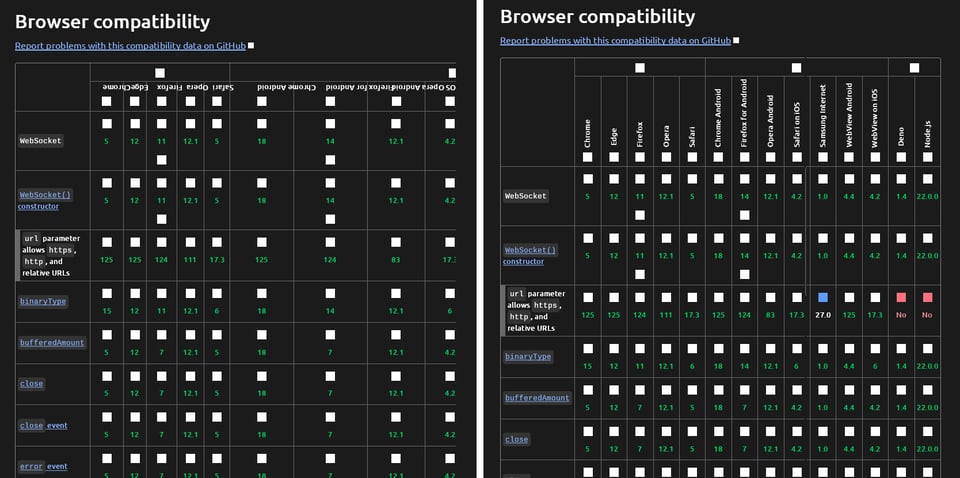Click the Firefox browser icon in right table header
Image resolution: width=960 pixels, height=478 pixels.
coord(640,157)
